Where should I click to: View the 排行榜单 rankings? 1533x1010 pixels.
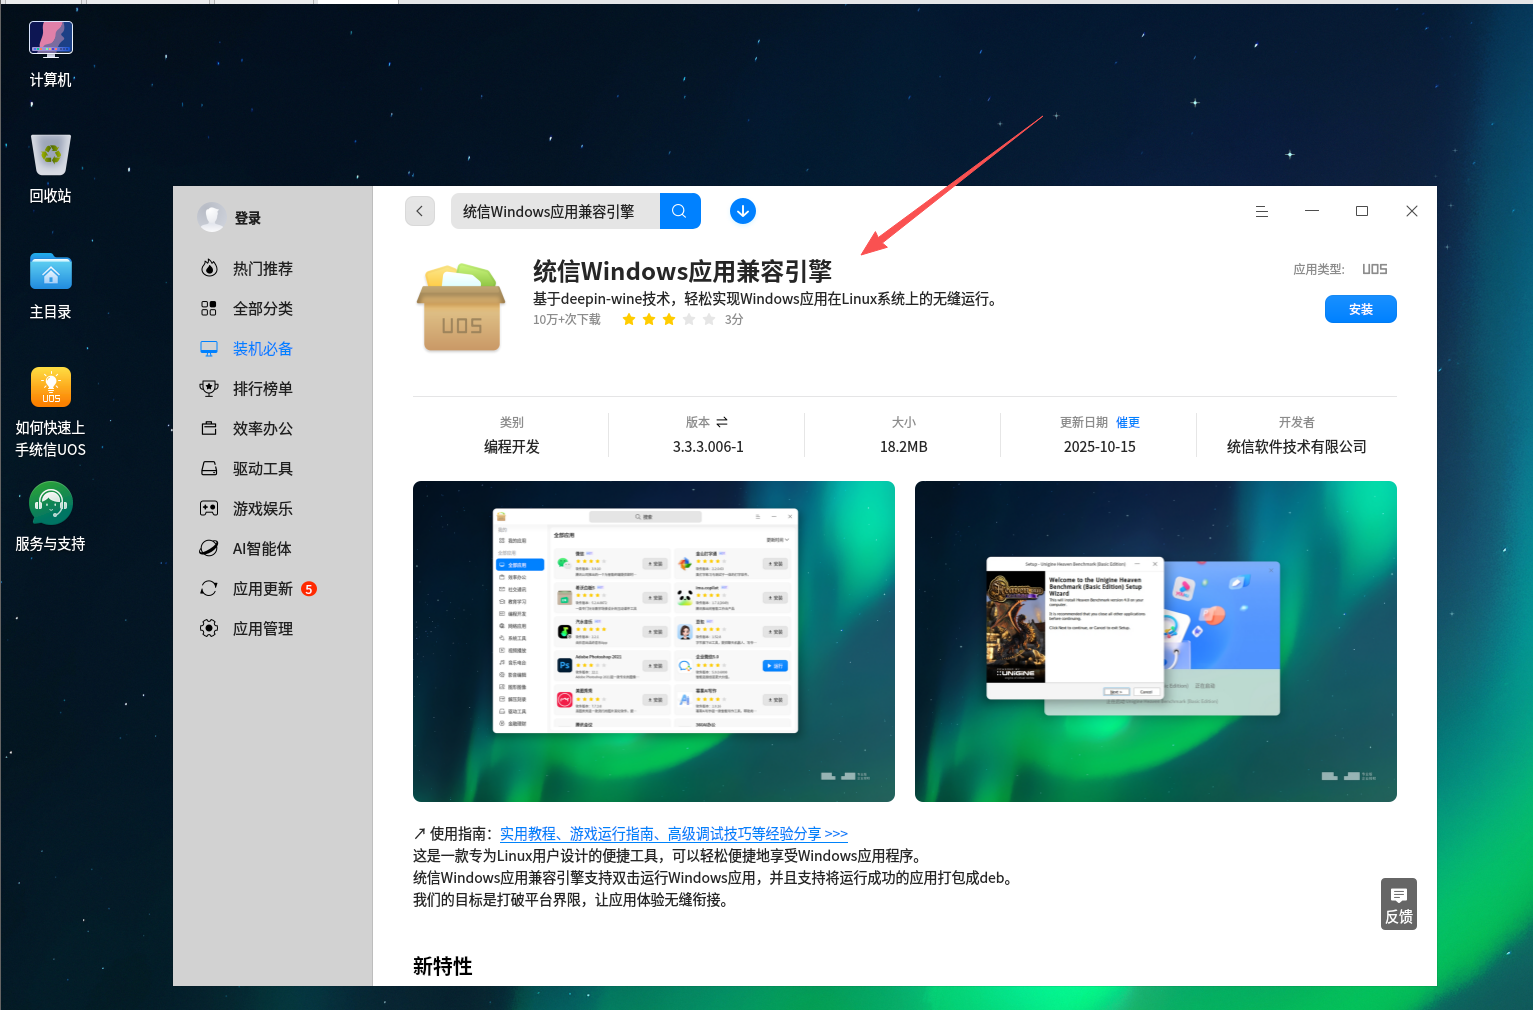tap(263, 388)
